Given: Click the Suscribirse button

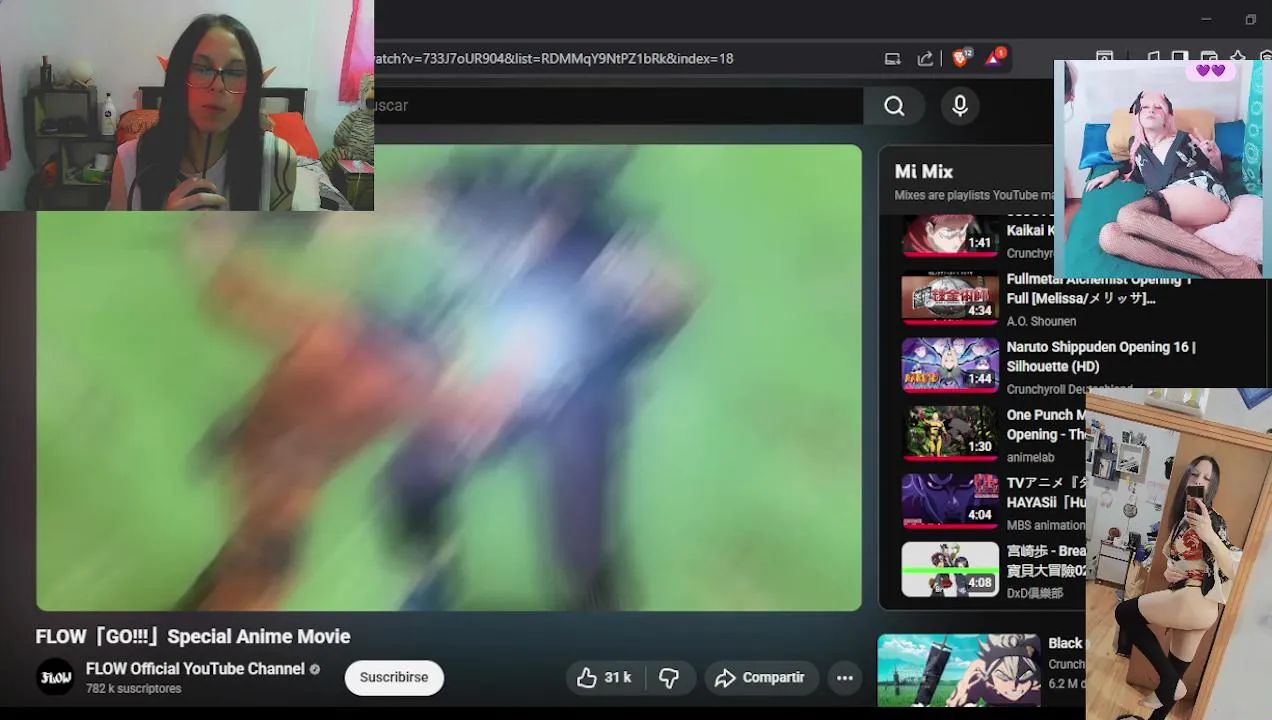Looking at the screenshot, I should (x=394, y=677).
